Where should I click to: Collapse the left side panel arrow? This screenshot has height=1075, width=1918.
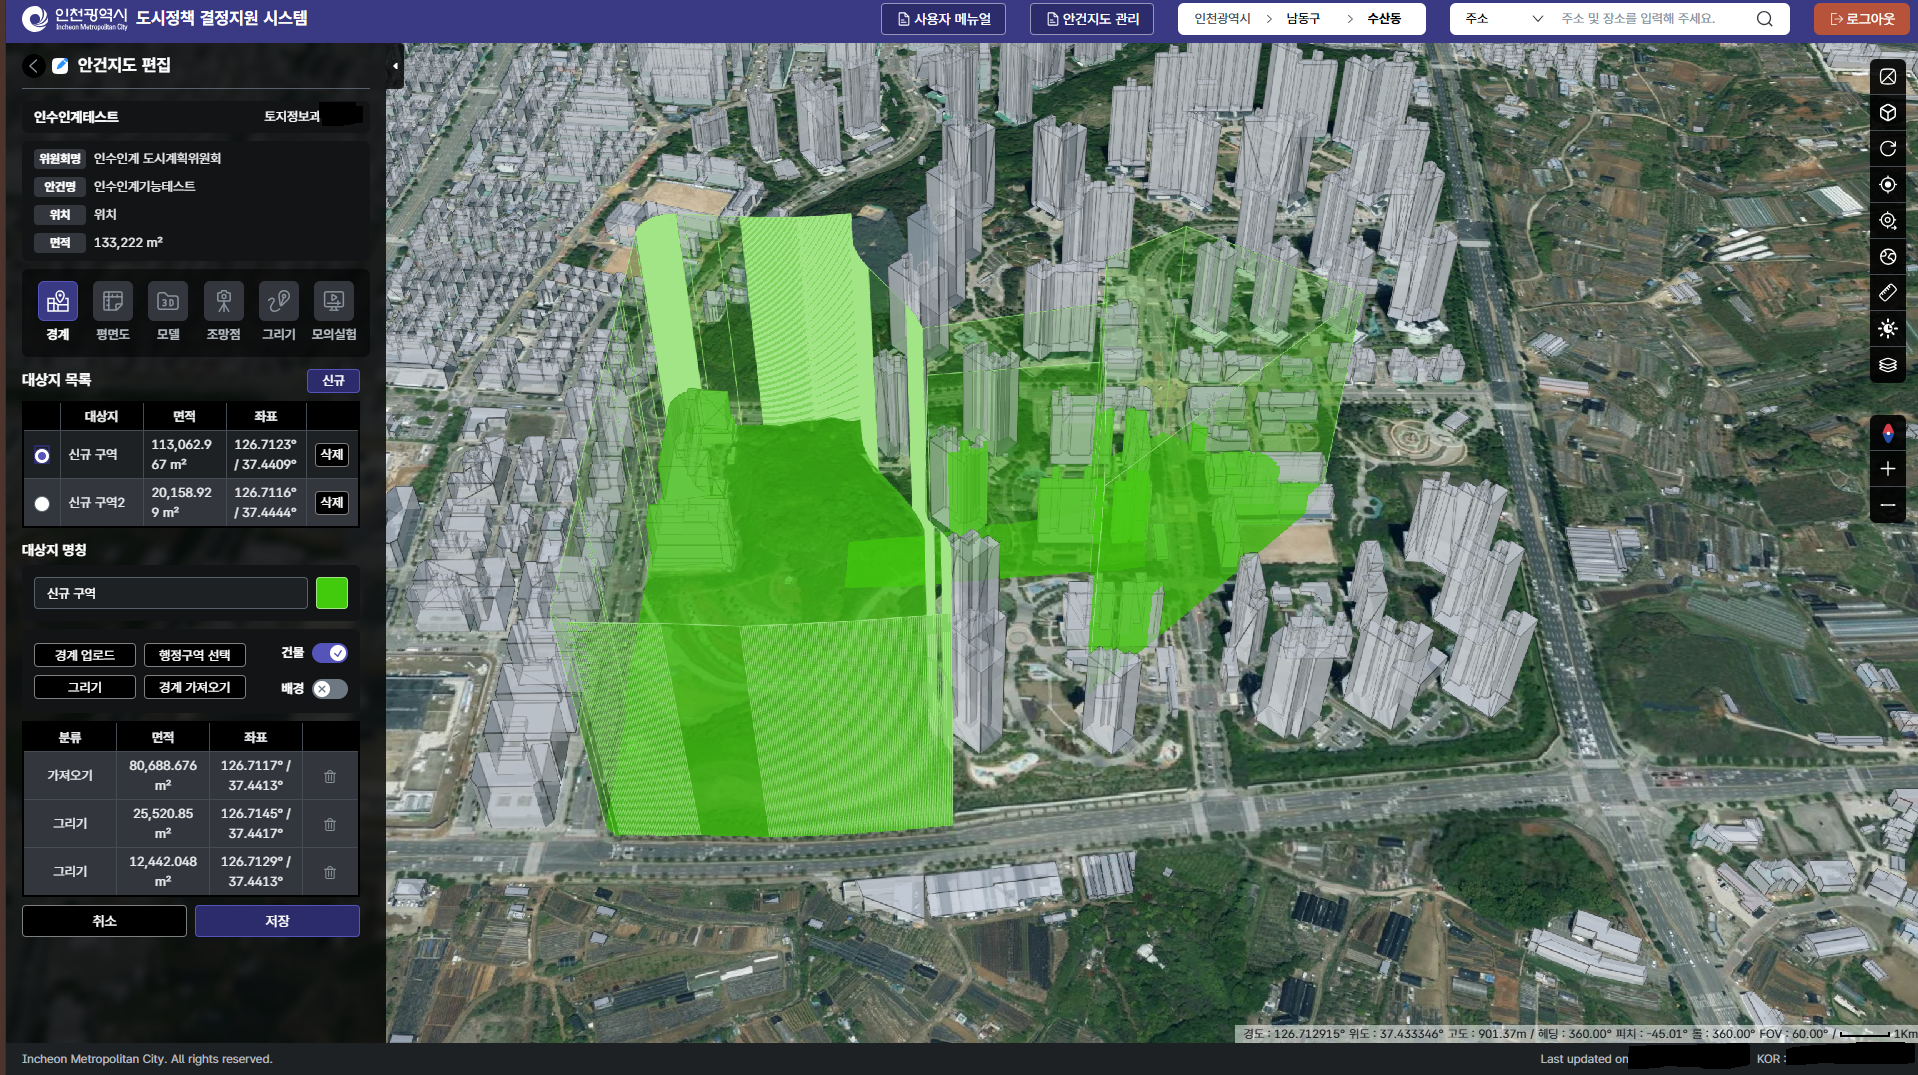point(395,66)
